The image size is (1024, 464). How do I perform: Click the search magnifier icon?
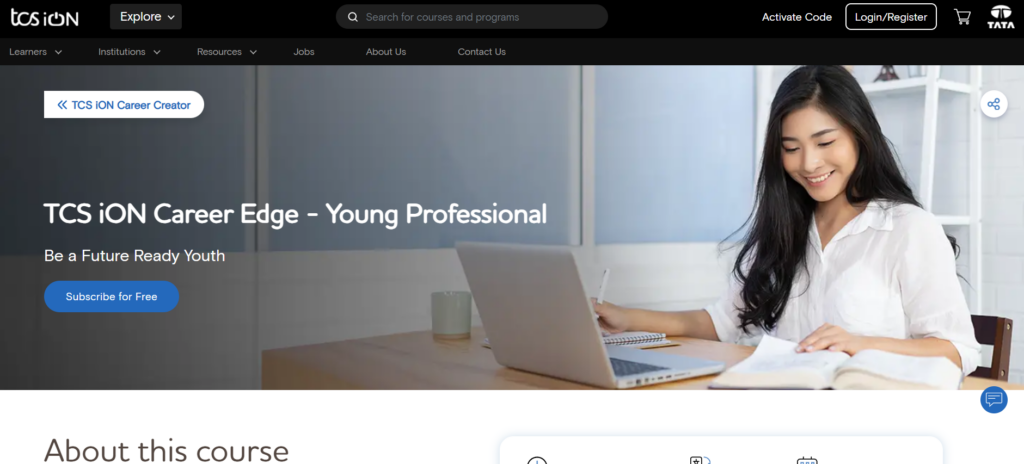[x=353, y=17]
